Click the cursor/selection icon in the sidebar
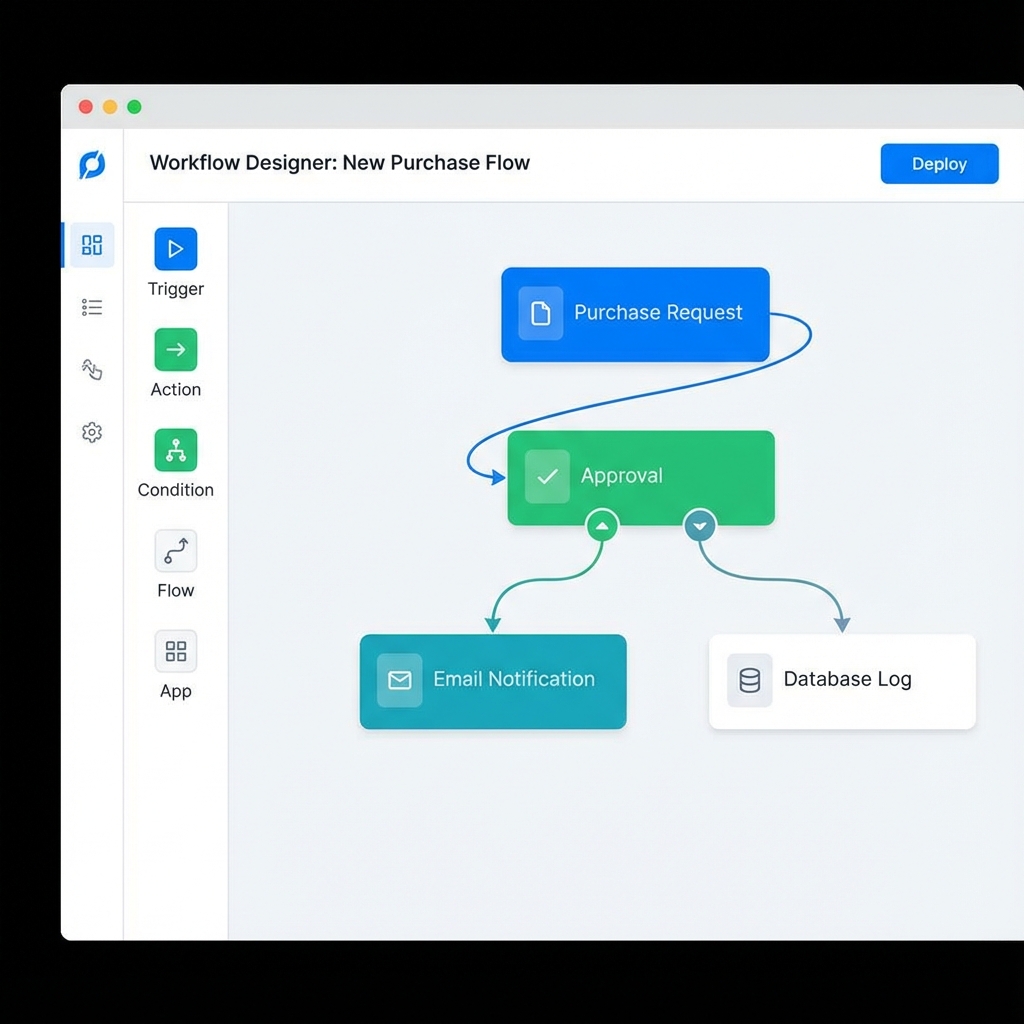Viewport: 1024px width, 1024px height. point(91,369)
